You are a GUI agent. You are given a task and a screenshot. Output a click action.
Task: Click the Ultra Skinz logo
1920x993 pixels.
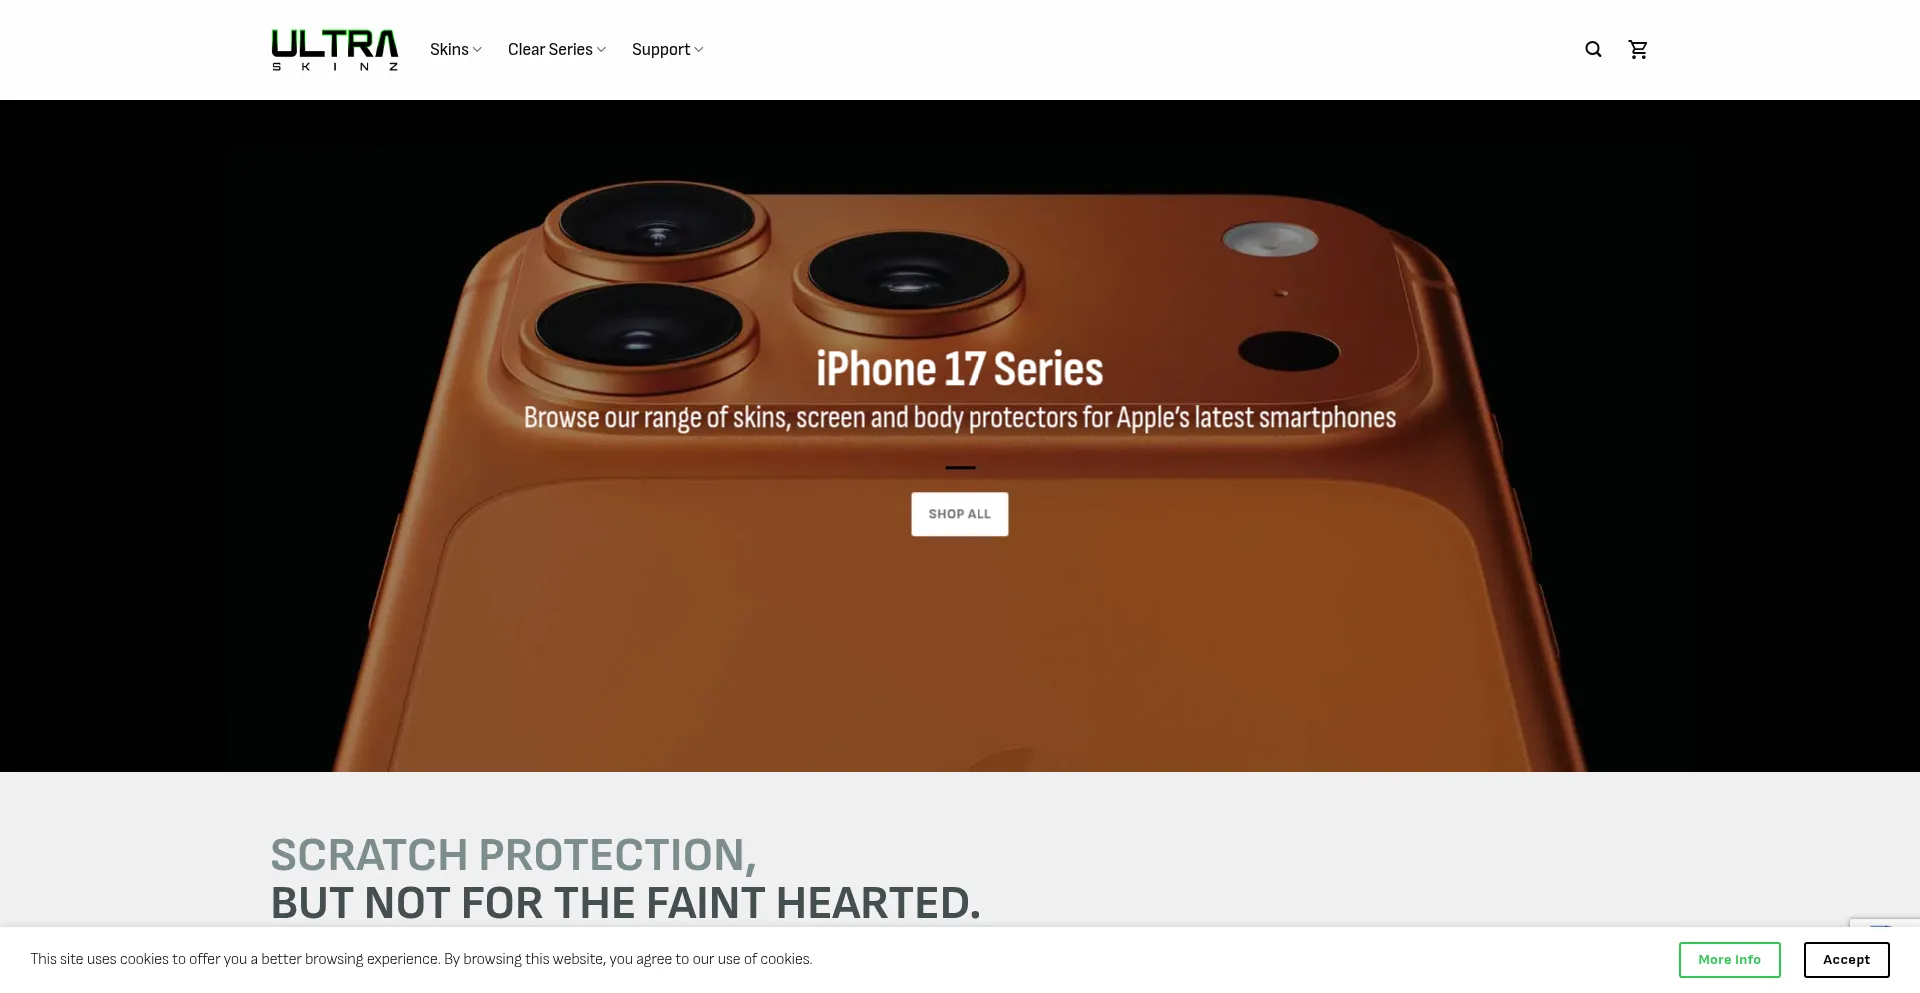pyautogui.click(x=335, y=50)
